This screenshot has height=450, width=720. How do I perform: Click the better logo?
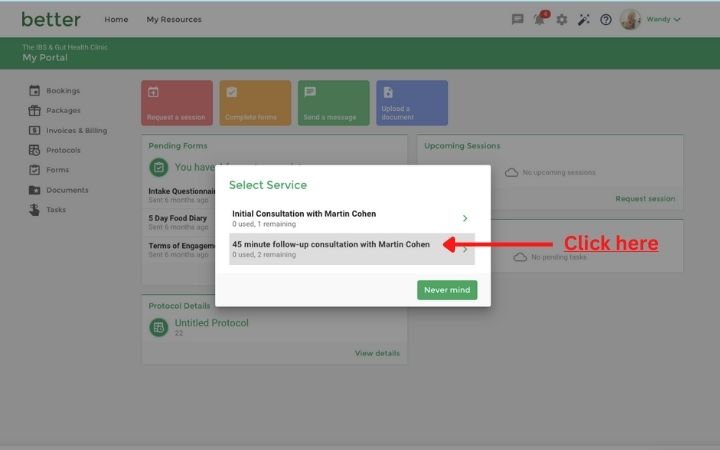click(51, 19)
